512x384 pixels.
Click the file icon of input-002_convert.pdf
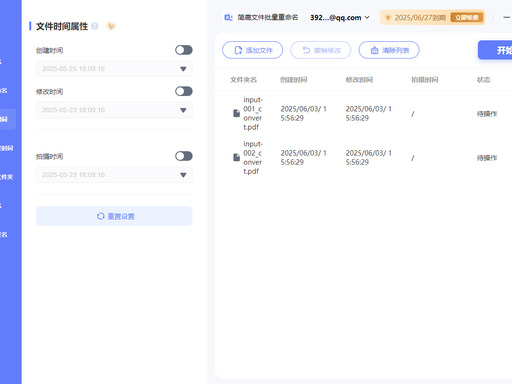[x=236, y=157]
